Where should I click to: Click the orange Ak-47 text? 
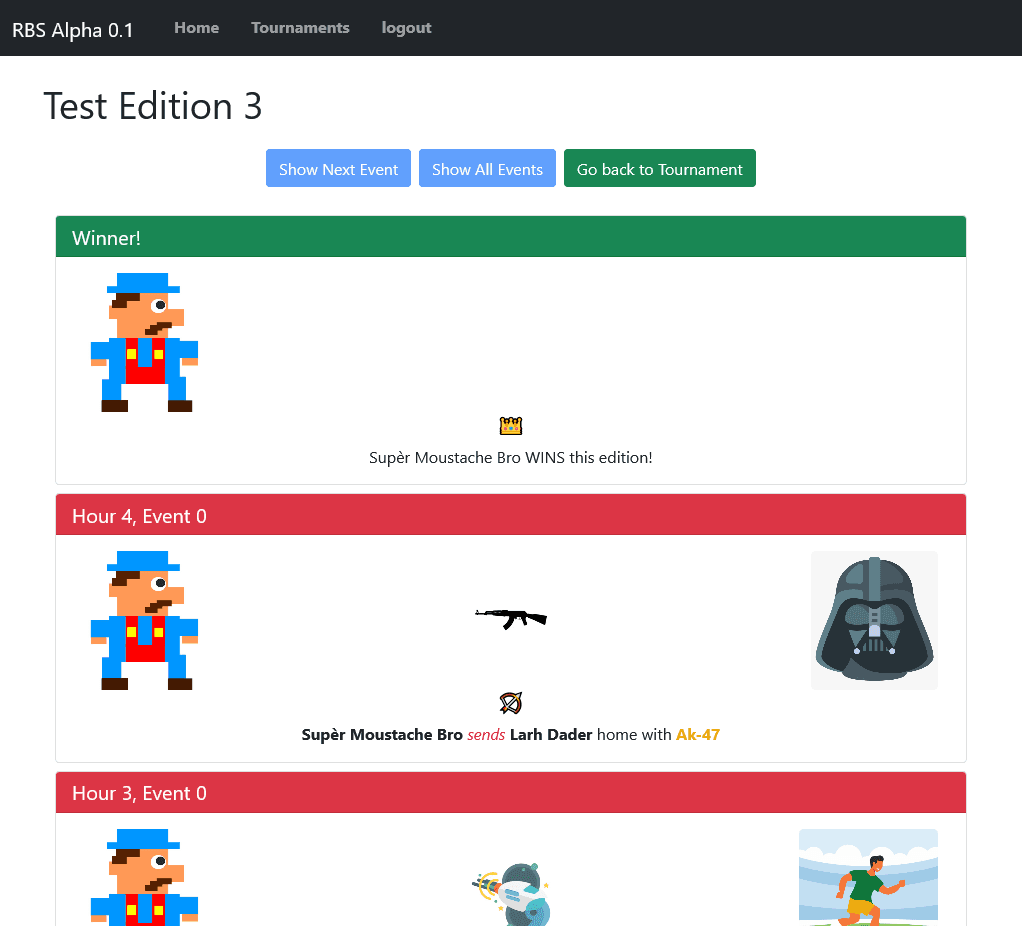(x=698, y=734)
